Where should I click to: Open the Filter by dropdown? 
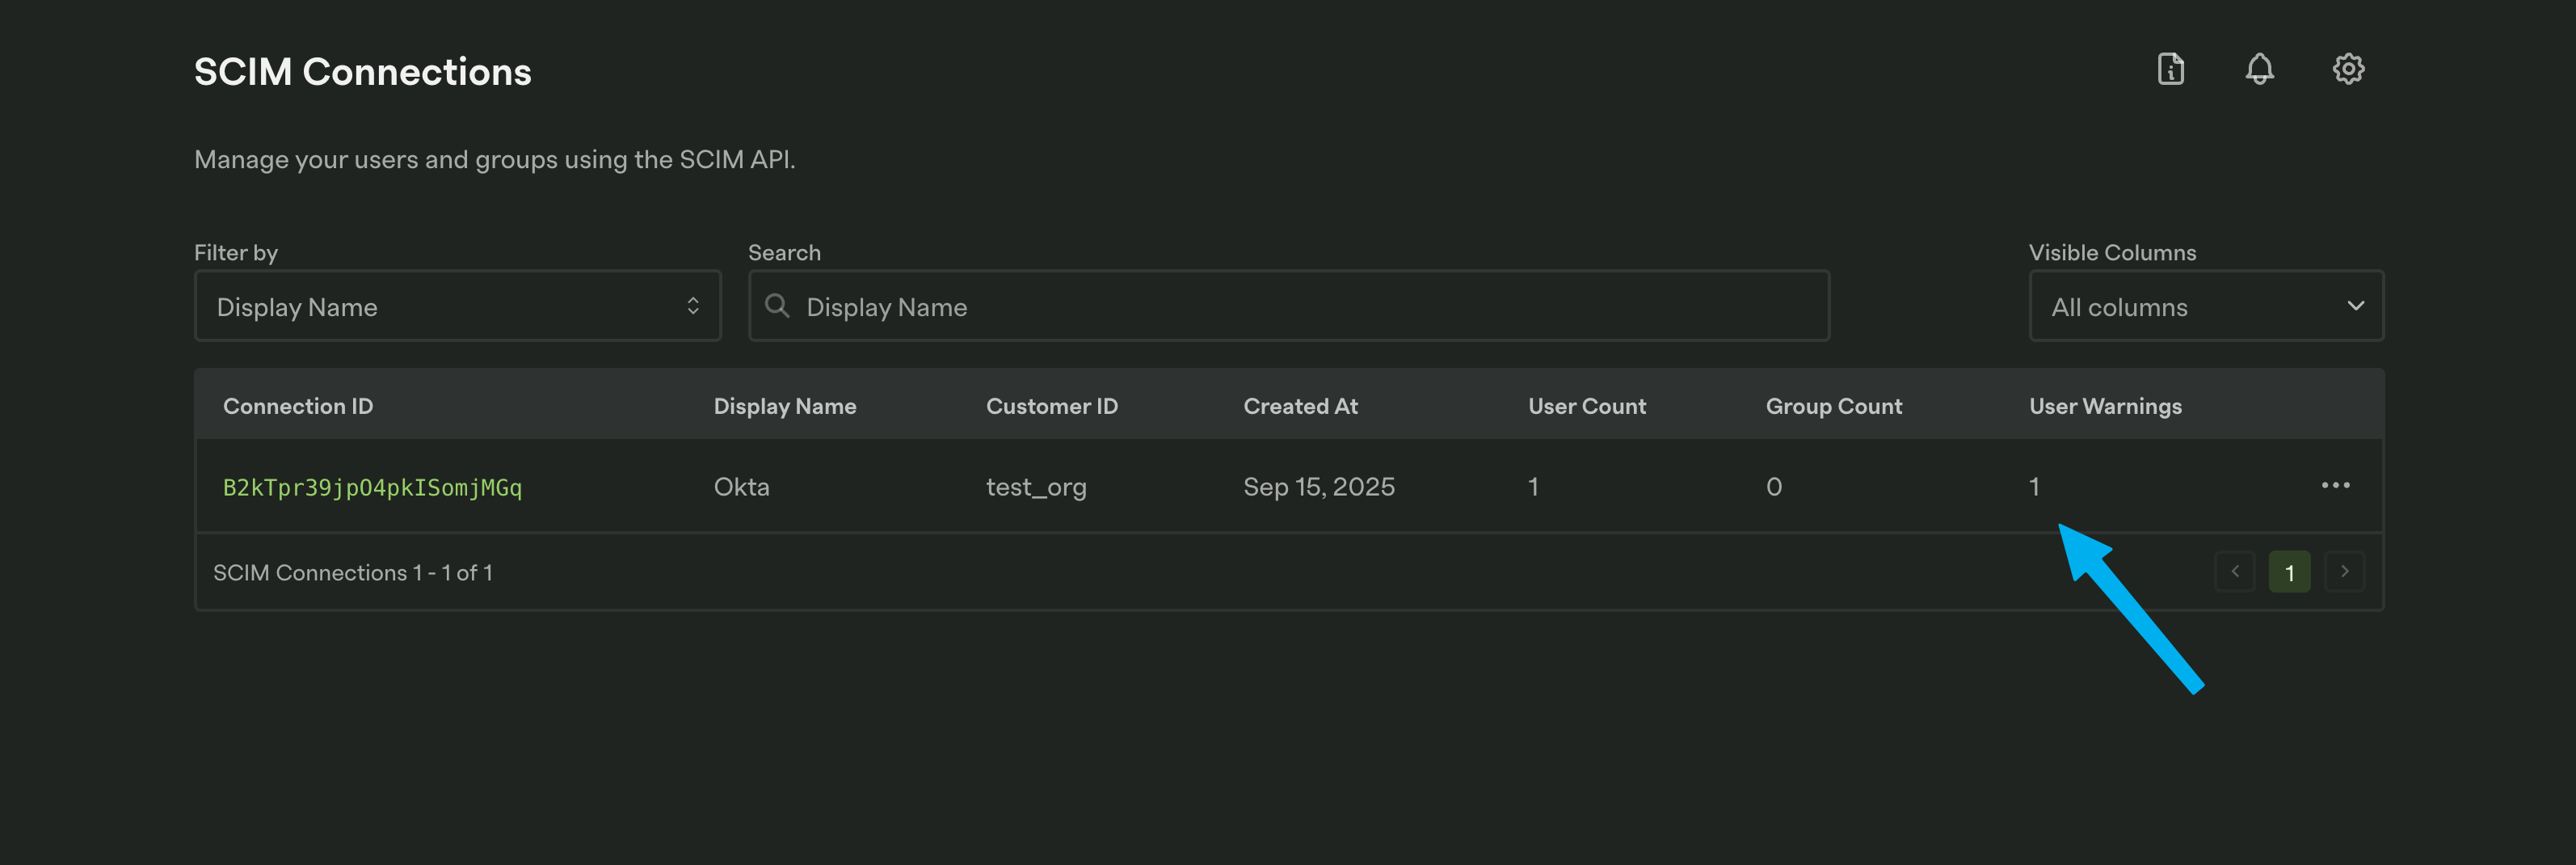(x=457, y=306)
